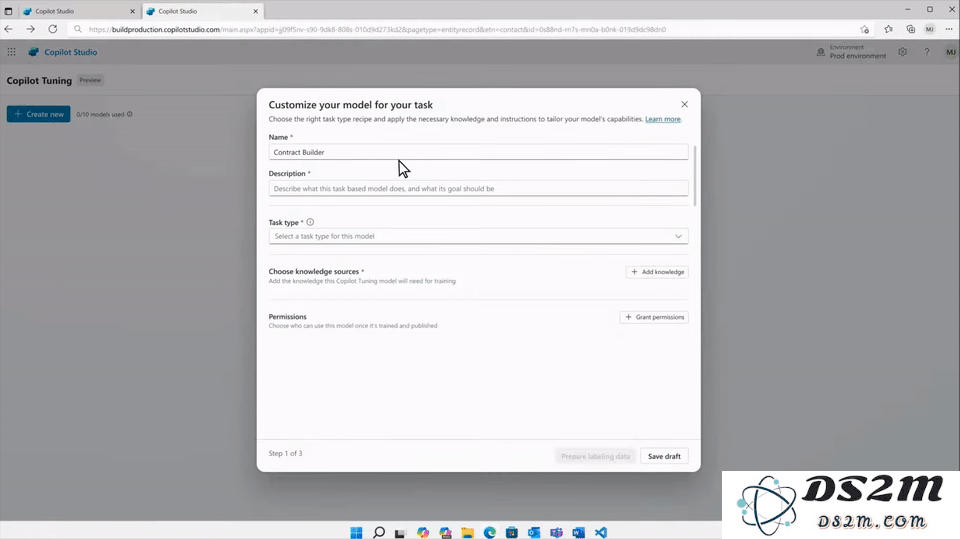Open the Learn more link
Viewport: 960px width, 539px height.
coord(662,119)
